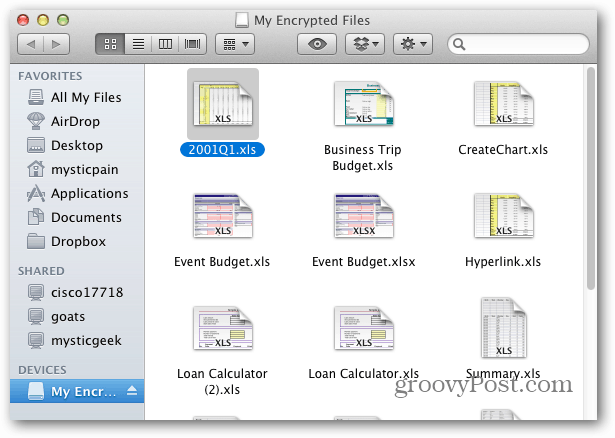Select Documents in the sidebar
The image size is (615, 438).
pyautogui.click(x=77, y=217)
